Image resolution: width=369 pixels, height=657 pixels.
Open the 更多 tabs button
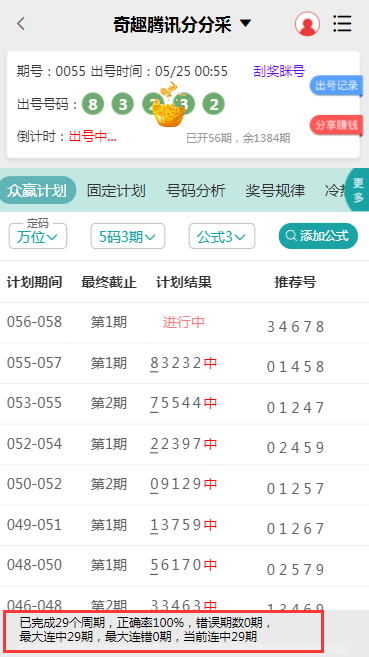tap(357, 190)
